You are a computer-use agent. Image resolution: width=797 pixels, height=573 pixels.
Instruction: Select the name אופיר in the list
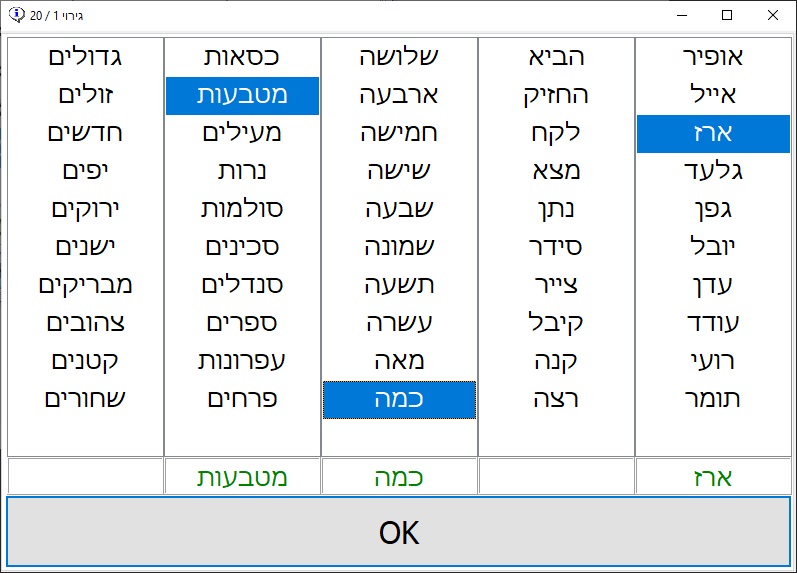tap(713, 57)
